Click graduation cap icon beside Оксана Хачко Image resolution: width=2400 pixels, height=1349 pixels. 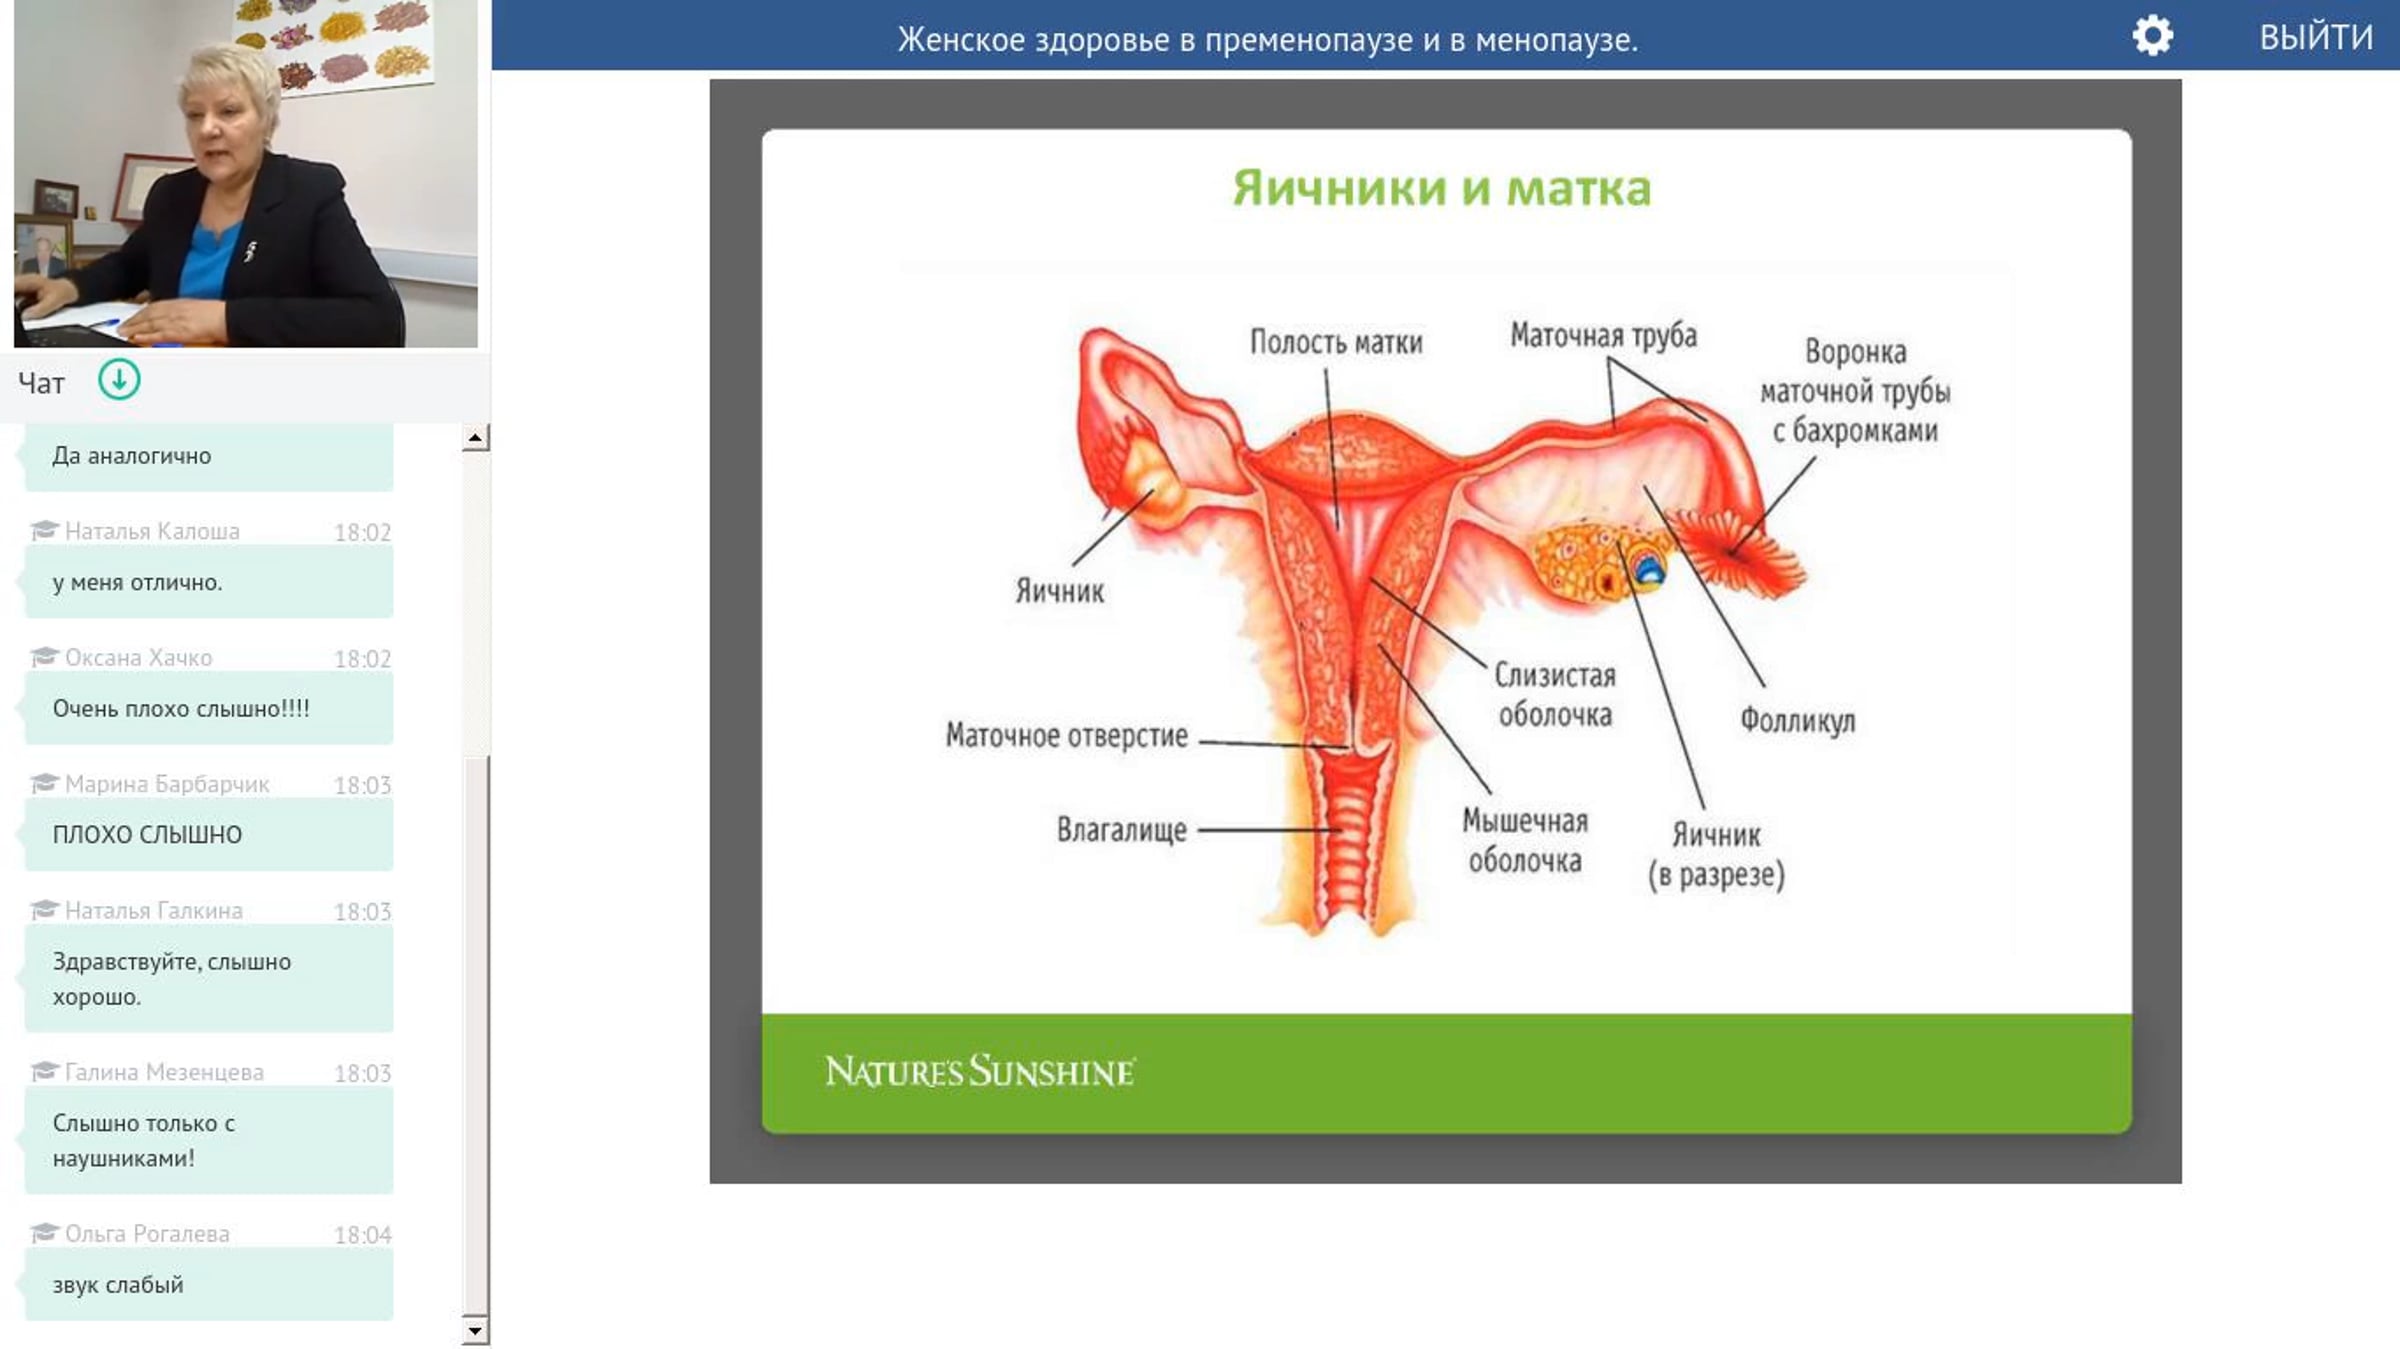point(45,657)
